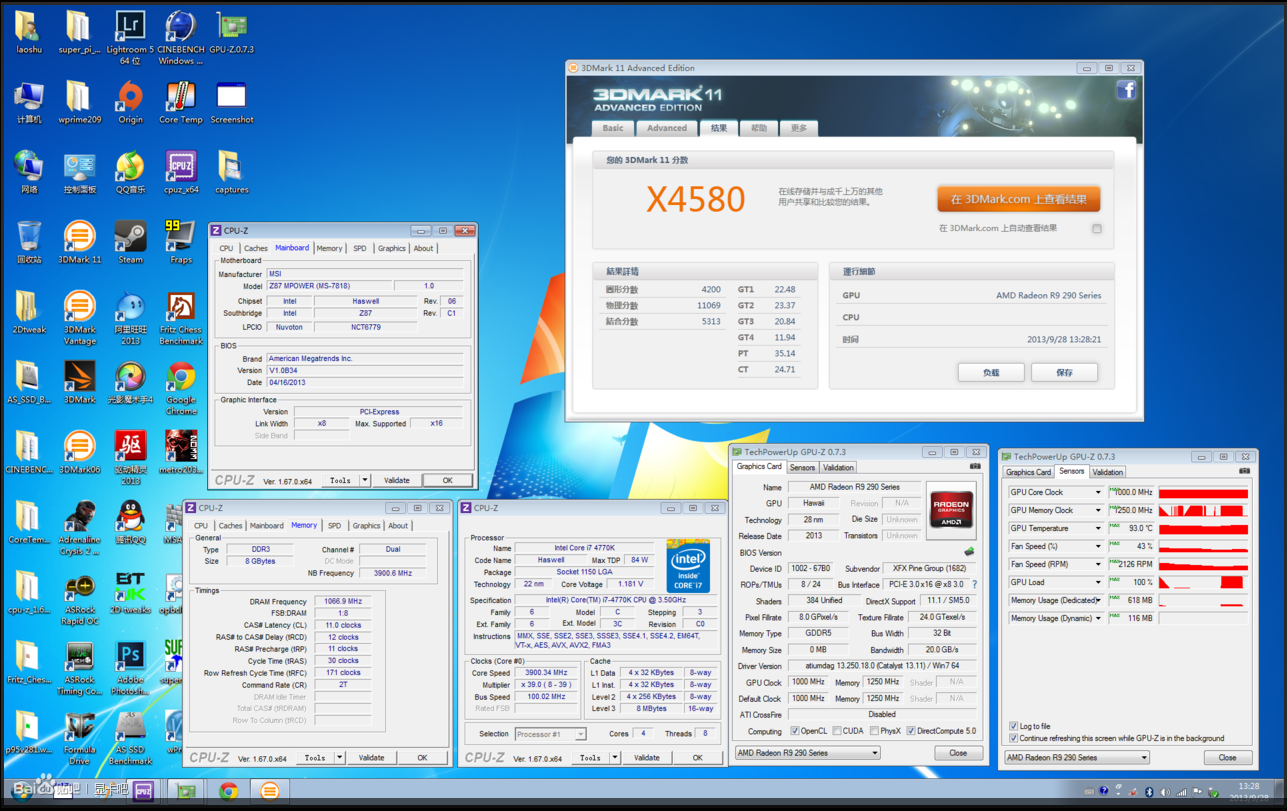Click the Driver Version field in GPU-Z
The width and height of the screenshot is (1287, 811).
pos(881,666)
